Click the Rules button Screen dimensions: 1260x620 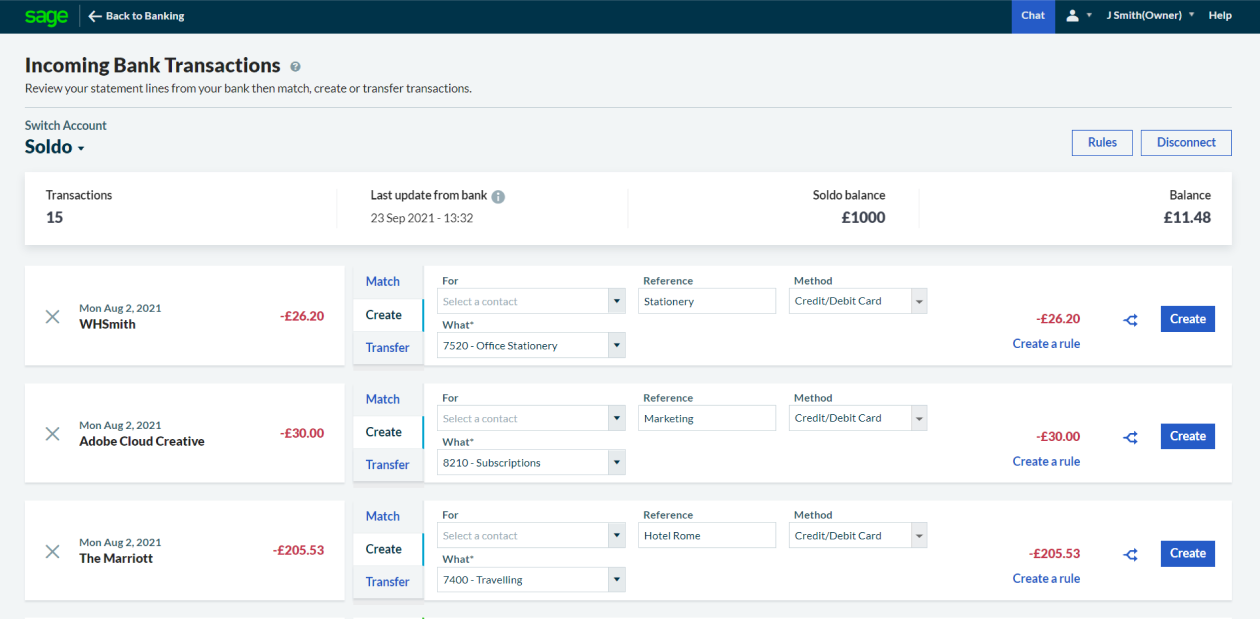1102,143
